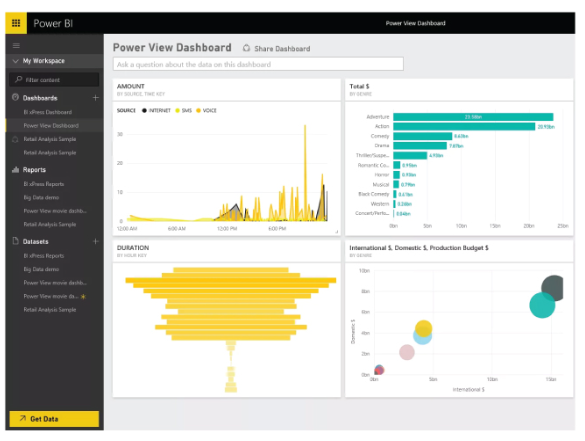This screenshot has height=441, width=585.
Task: Add a new dataset with plus icon
Action: (x=96, y=241)
